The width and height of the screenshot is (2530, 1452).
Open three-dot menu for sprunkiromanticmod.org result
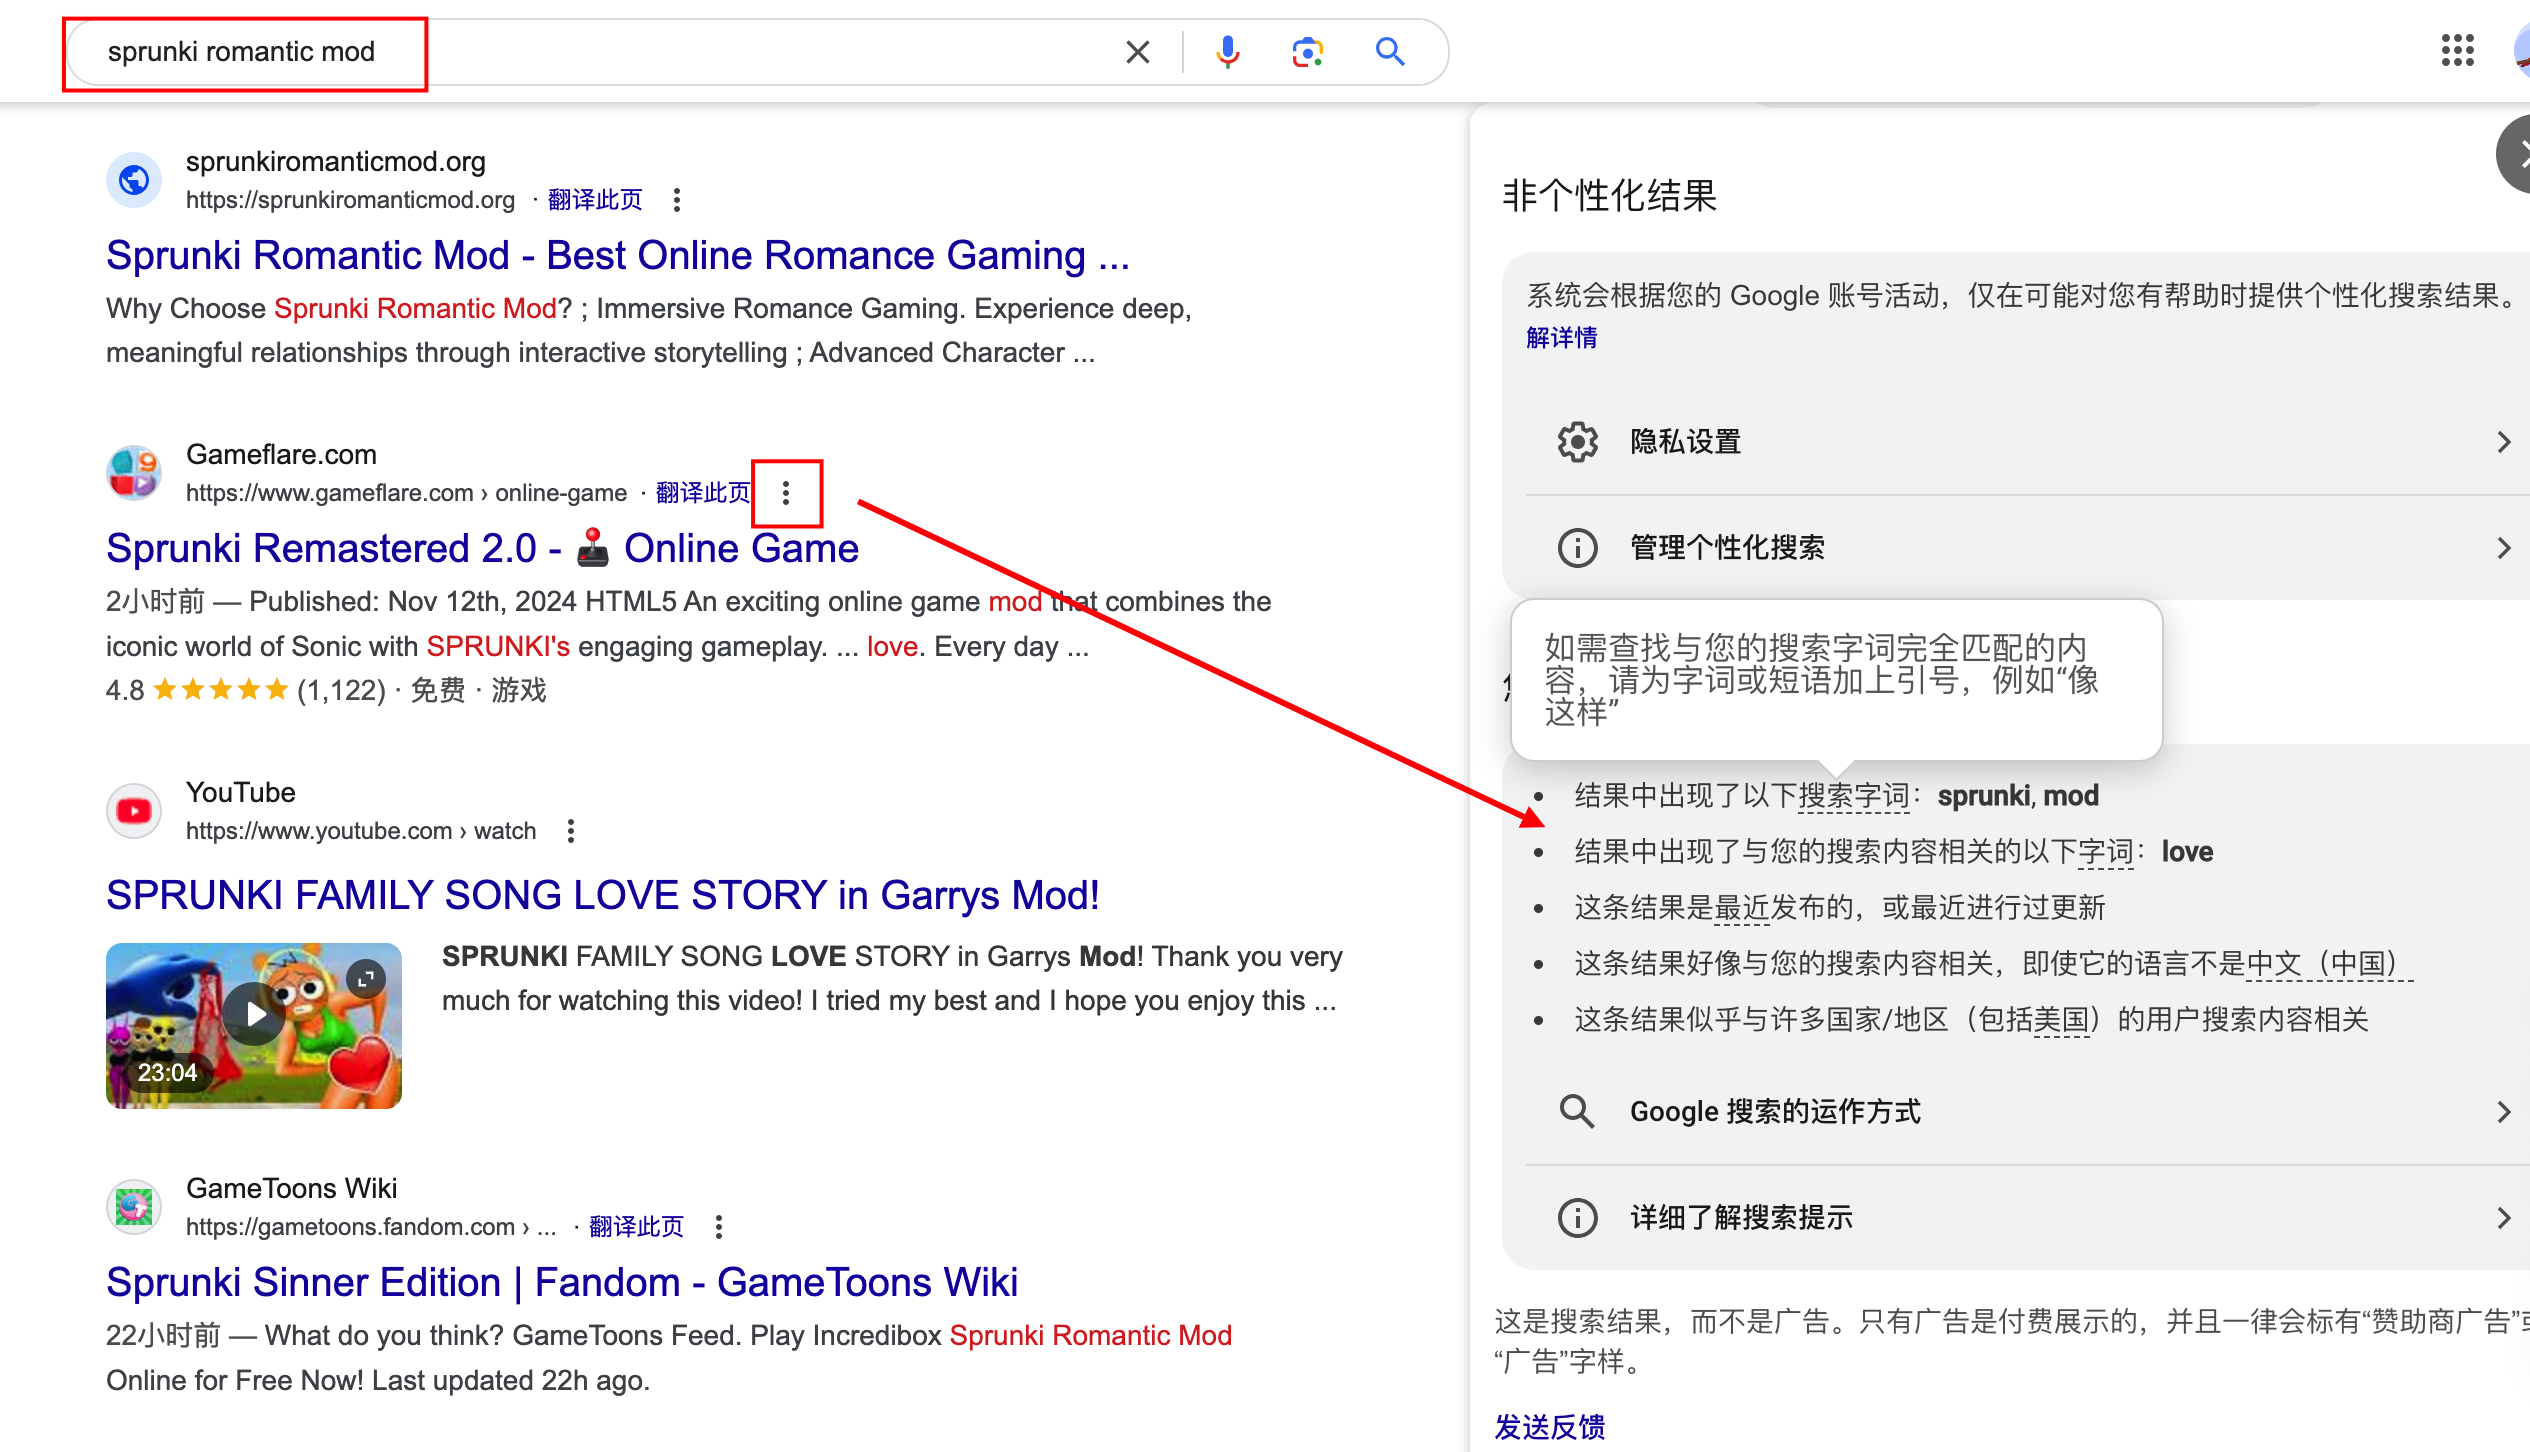pos(677,200)
